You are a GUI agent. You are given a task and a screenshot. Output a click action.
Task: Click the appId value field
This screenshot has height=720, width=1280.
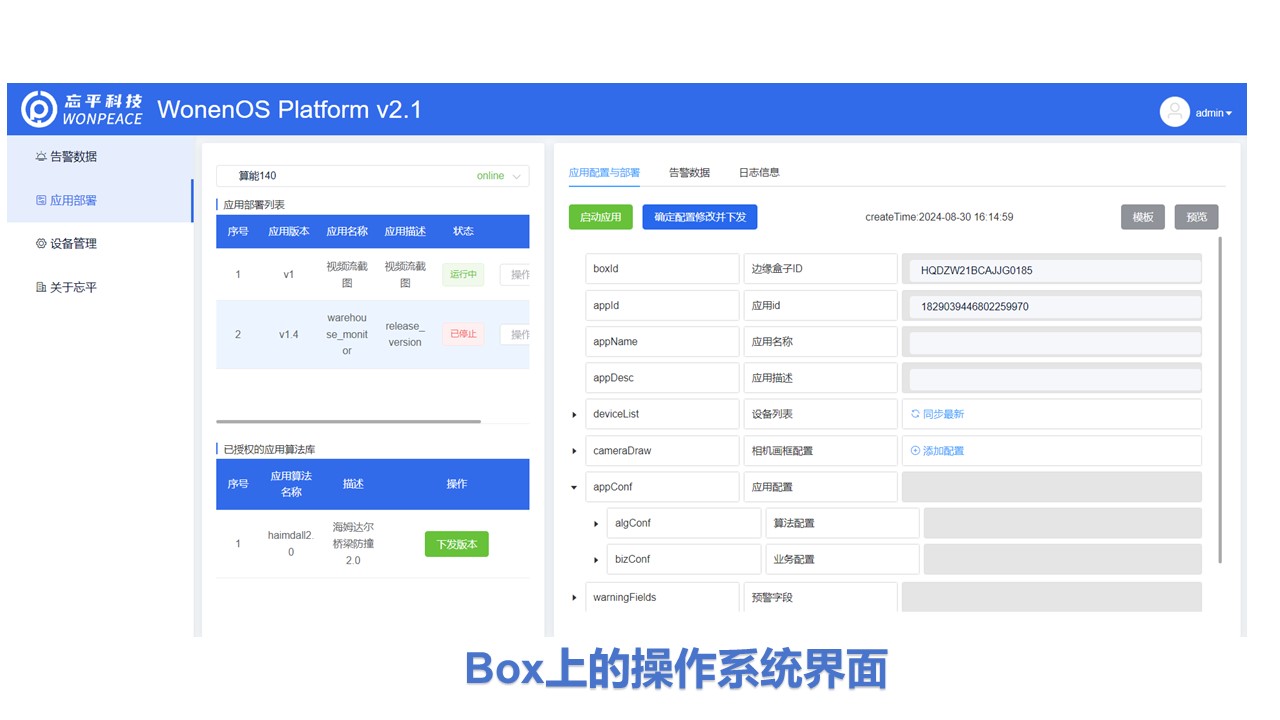(x=1055, y=306)
